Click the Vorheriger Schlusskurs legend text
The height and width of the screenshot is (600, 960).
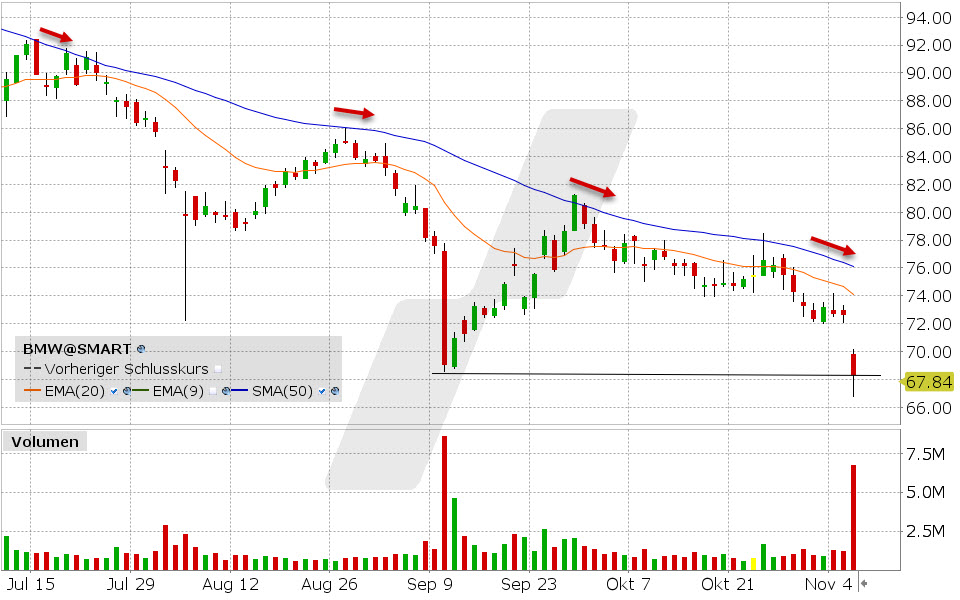(126, 369)
